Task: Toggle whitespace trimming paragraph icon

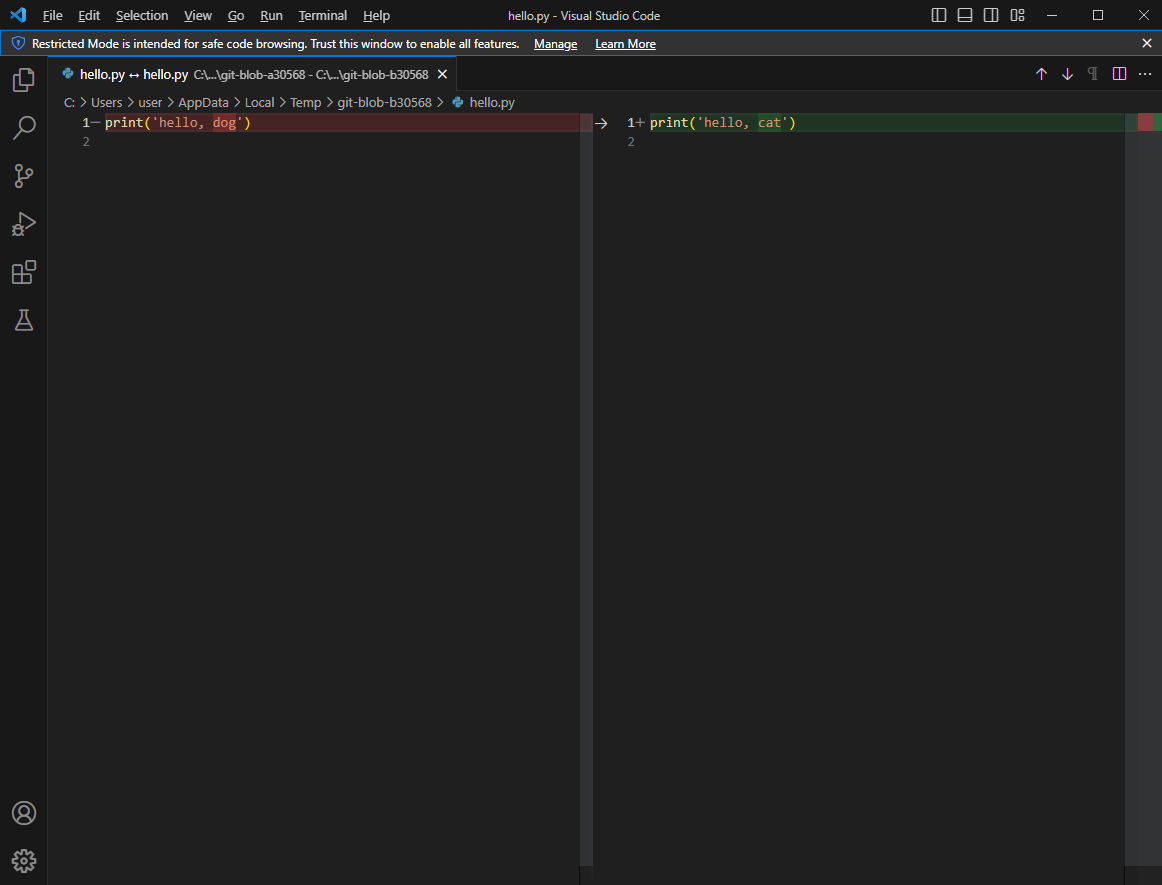Action: pyautogui.click(x=1092, y=74)
